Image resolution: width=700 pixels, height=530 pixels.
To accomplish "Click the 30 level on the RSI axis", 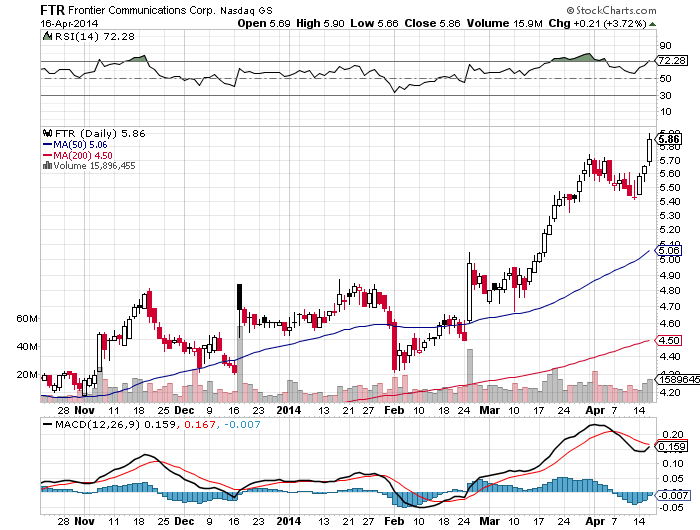I will [665, 96].
